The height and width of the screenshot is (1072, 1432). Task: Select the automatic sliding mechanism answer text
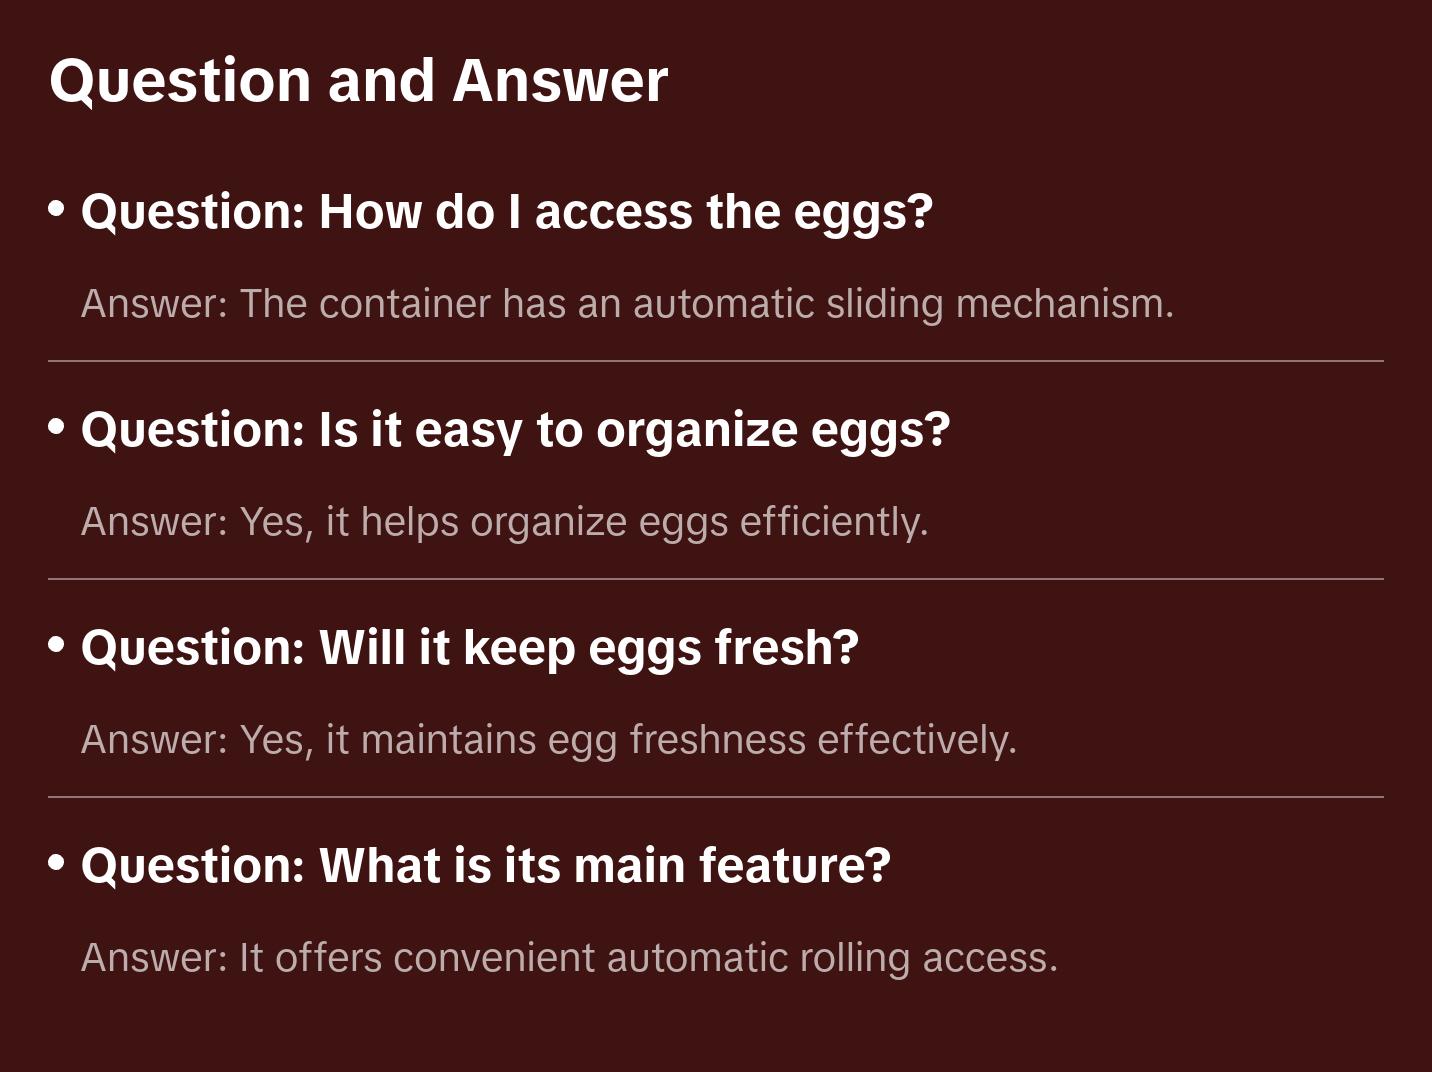click(x=627, y=304)
